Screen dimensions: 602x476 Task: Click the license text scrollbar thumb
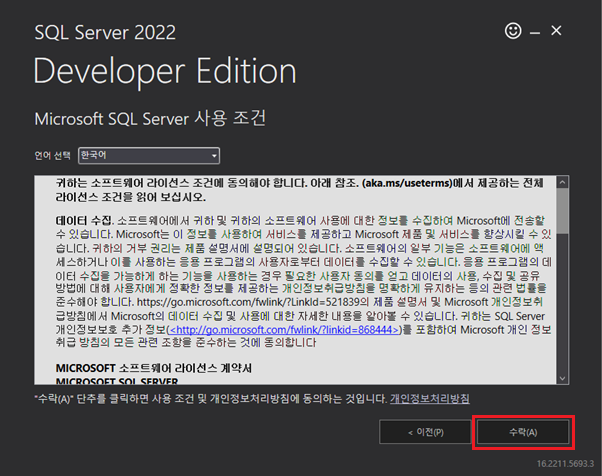562,211
